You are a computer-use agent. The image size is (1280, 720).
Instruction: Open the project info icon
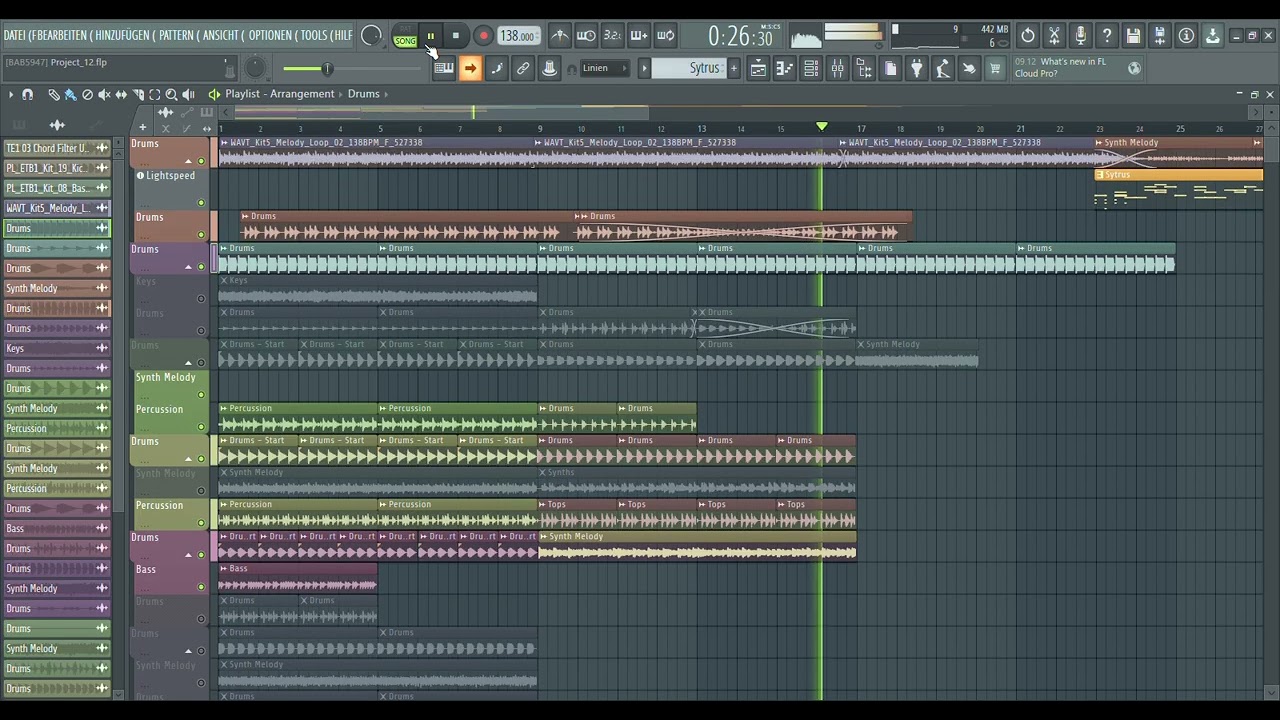1186,36
